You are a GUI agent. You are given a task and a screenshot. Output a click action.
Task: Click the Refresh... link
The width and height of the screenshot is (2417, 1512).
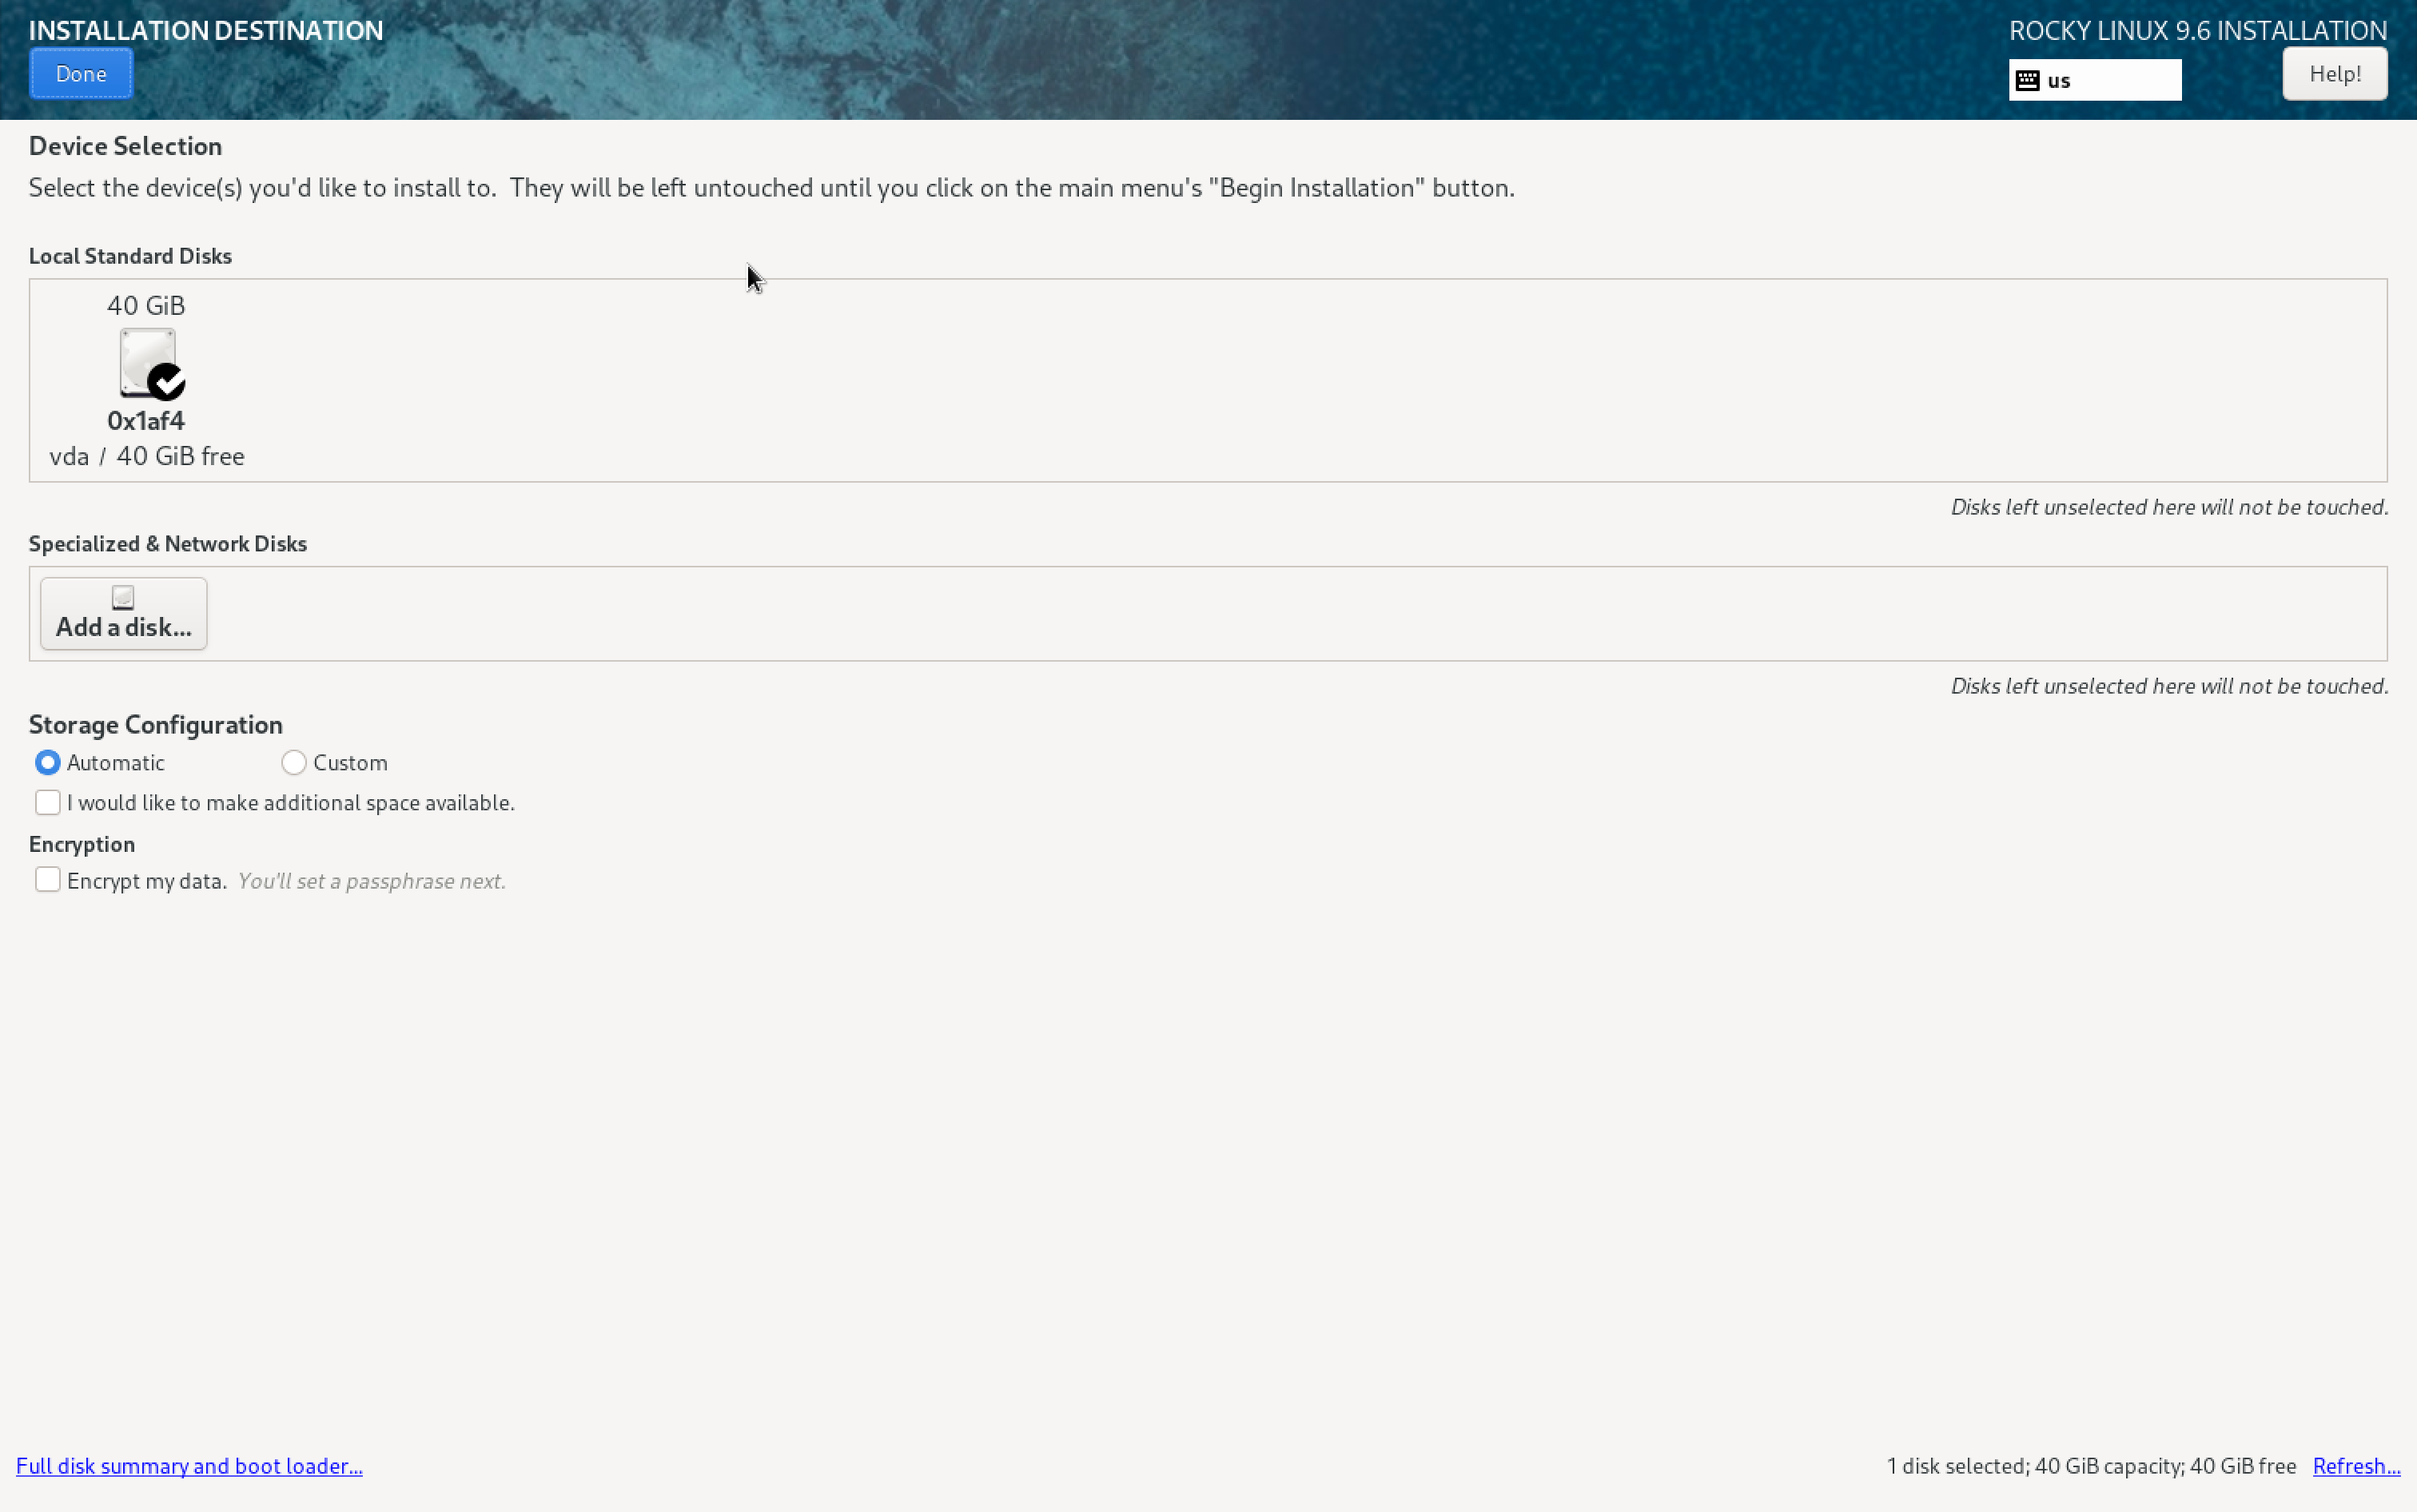(2356, 1466)
